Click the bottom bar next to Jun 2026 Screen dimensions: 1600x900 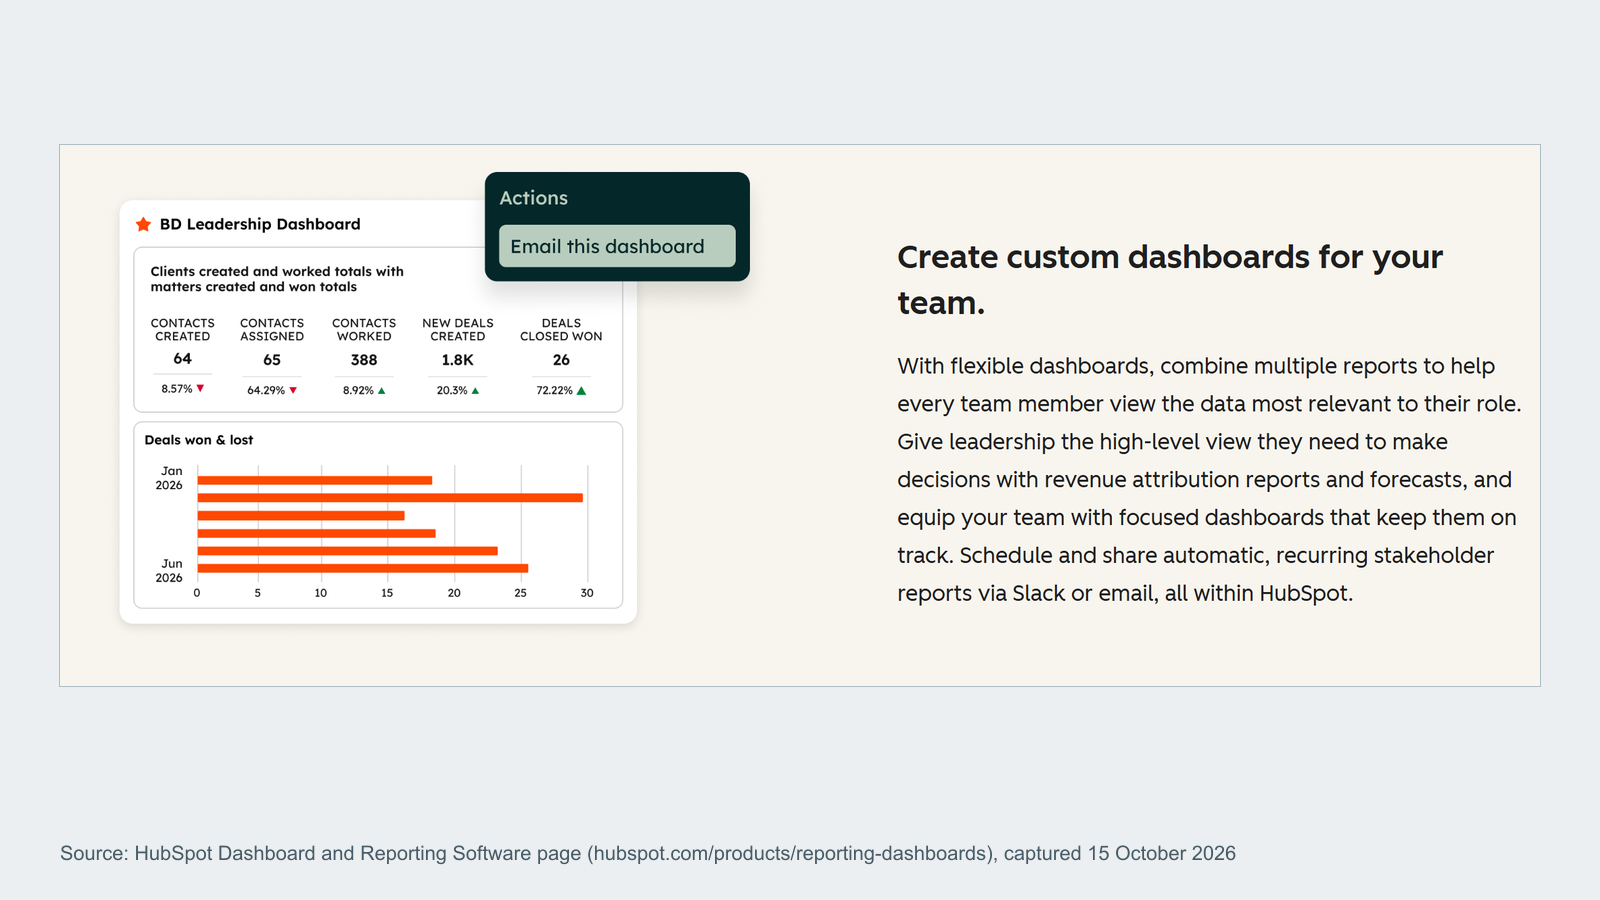[363, 568]
